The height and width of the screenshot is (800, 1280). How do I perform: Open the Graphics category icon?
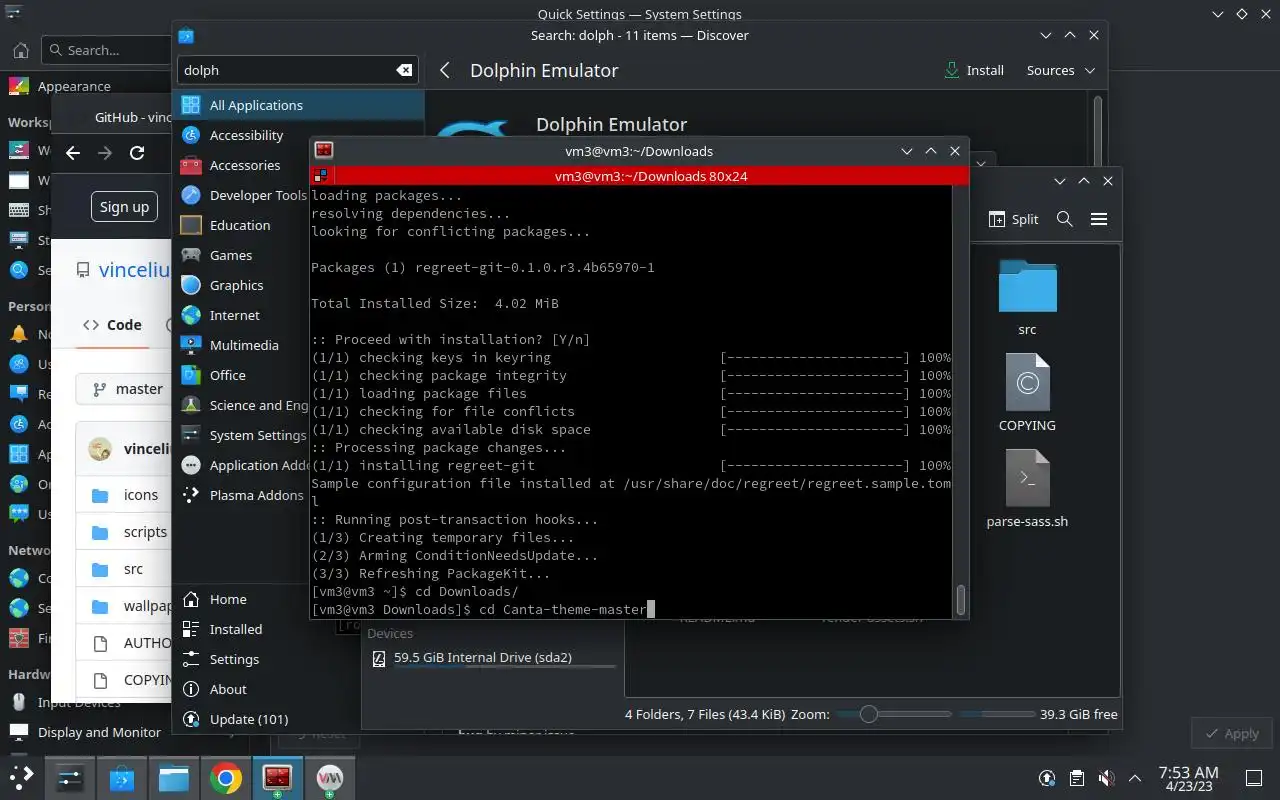tap(191, 285)
